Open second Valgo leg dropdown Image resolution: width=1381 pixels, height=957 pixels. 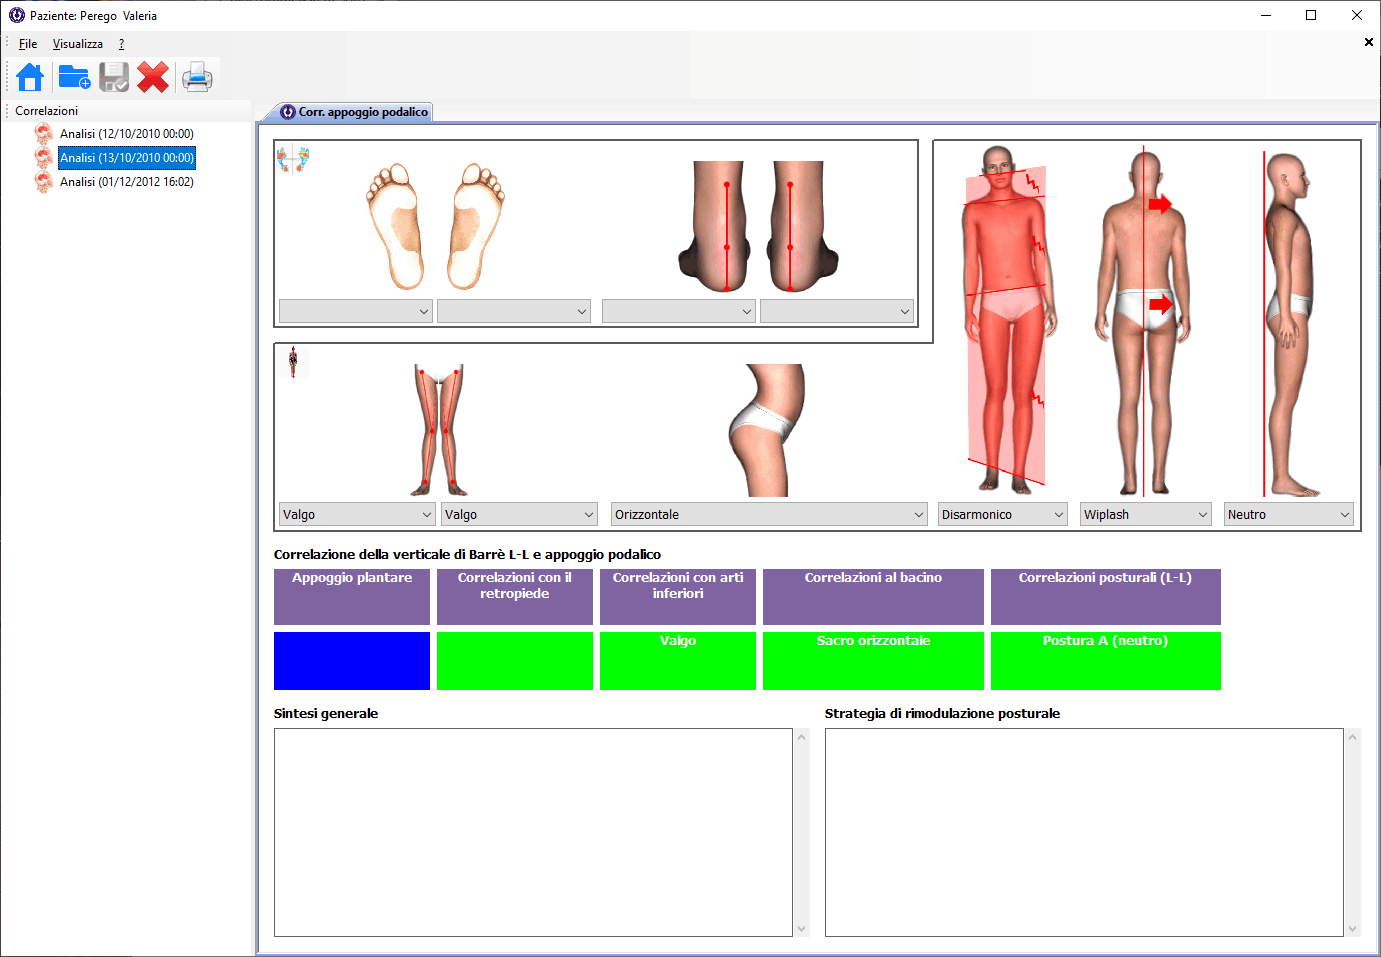pos(519,514)
